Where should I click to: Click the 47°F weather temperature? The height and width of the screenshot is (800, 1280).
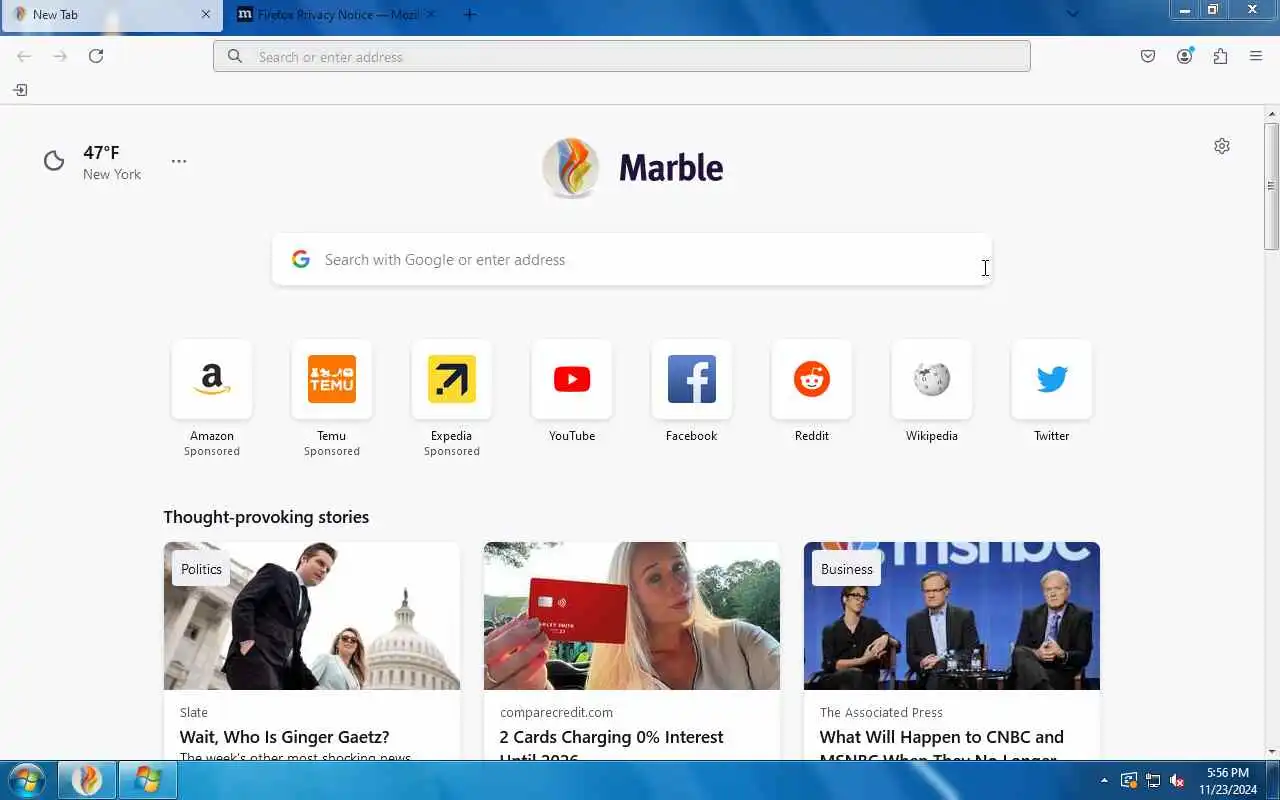[x=101, y=153]
